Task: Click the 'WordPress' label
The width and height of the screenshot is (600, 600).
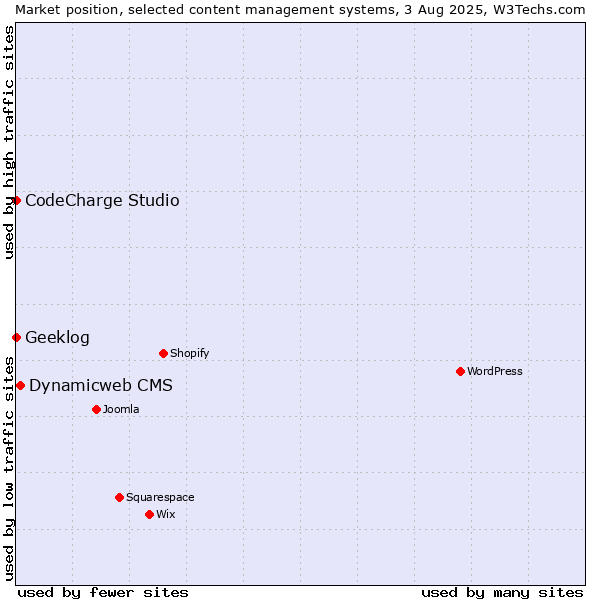Action: [x=495, y=371]
